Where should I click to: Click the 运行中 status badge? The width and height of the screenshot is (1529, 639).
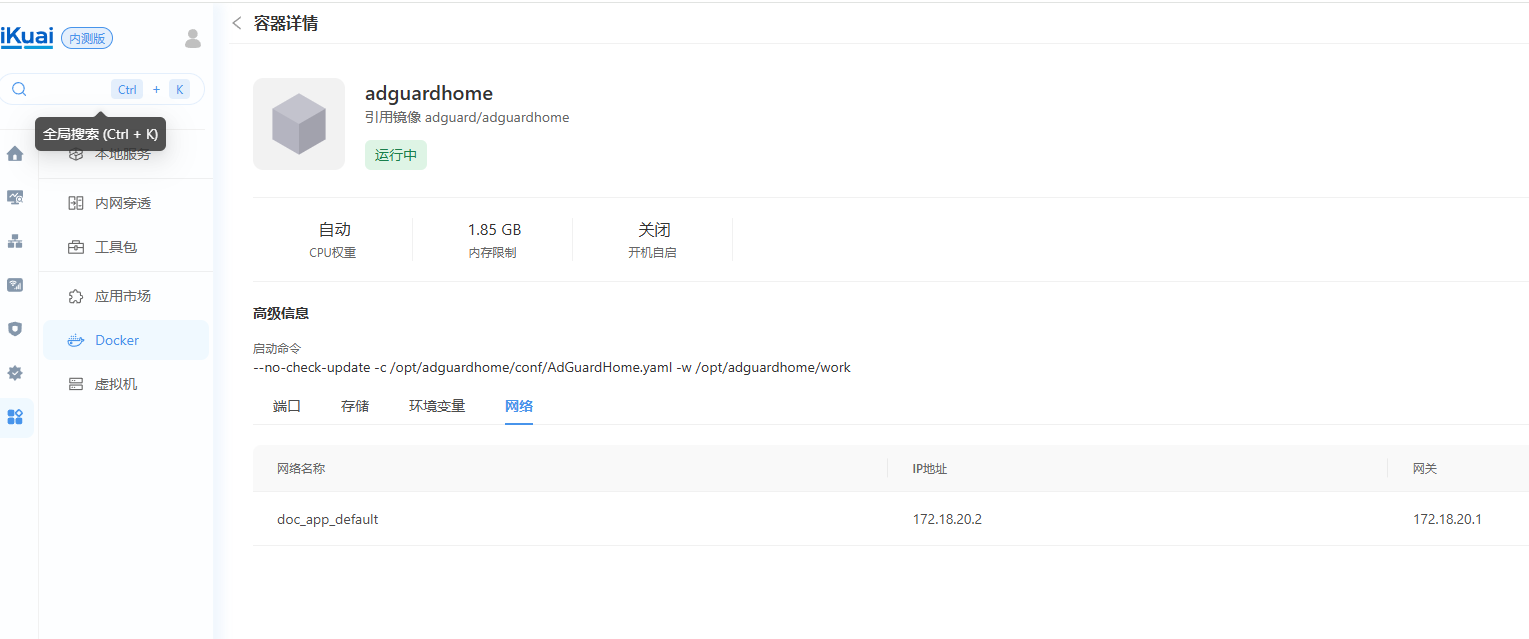tap(396, 155)
